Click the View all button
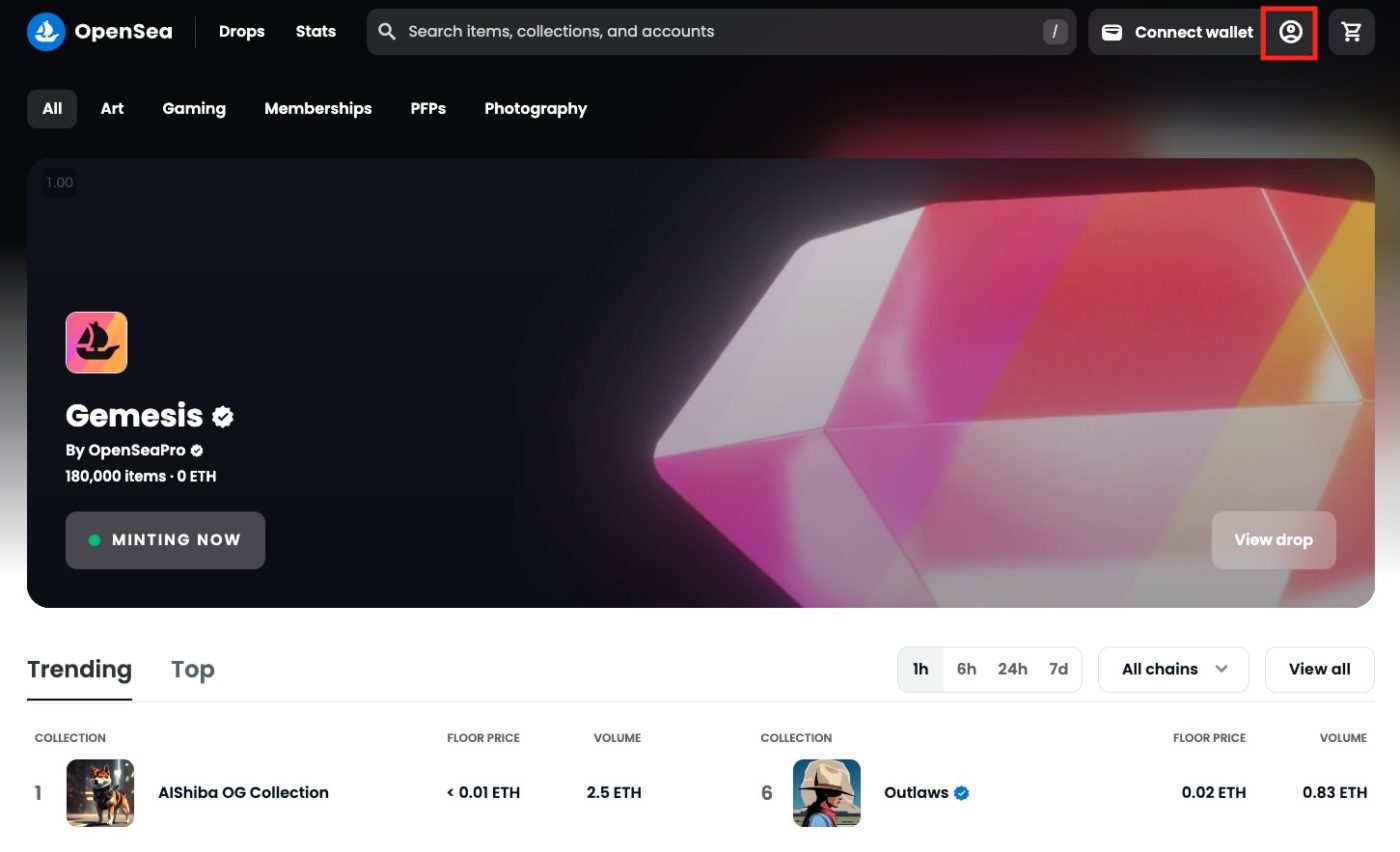Image resolution: width=1400 pixels, height=852 pixels. coord(1319,669)
